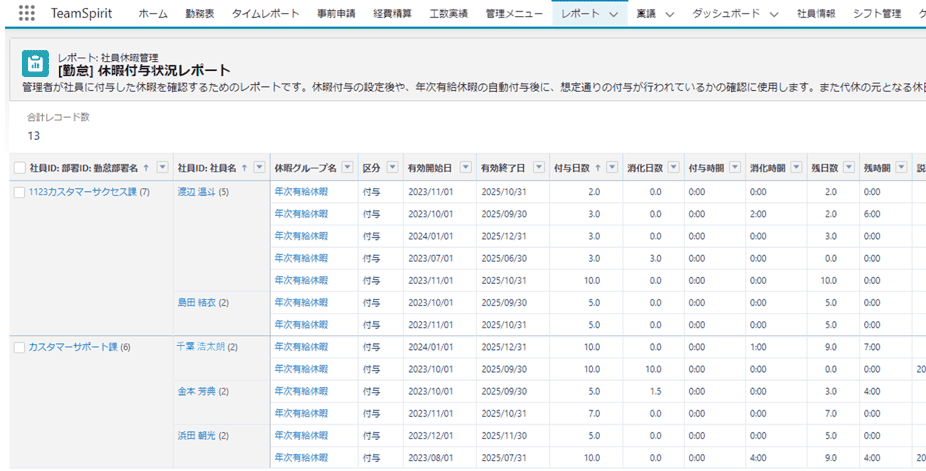The height and width of the screenshot is (471, 926).
Task: Expand the ダッシュボード tab dropdown chevron
Action: 773,14
